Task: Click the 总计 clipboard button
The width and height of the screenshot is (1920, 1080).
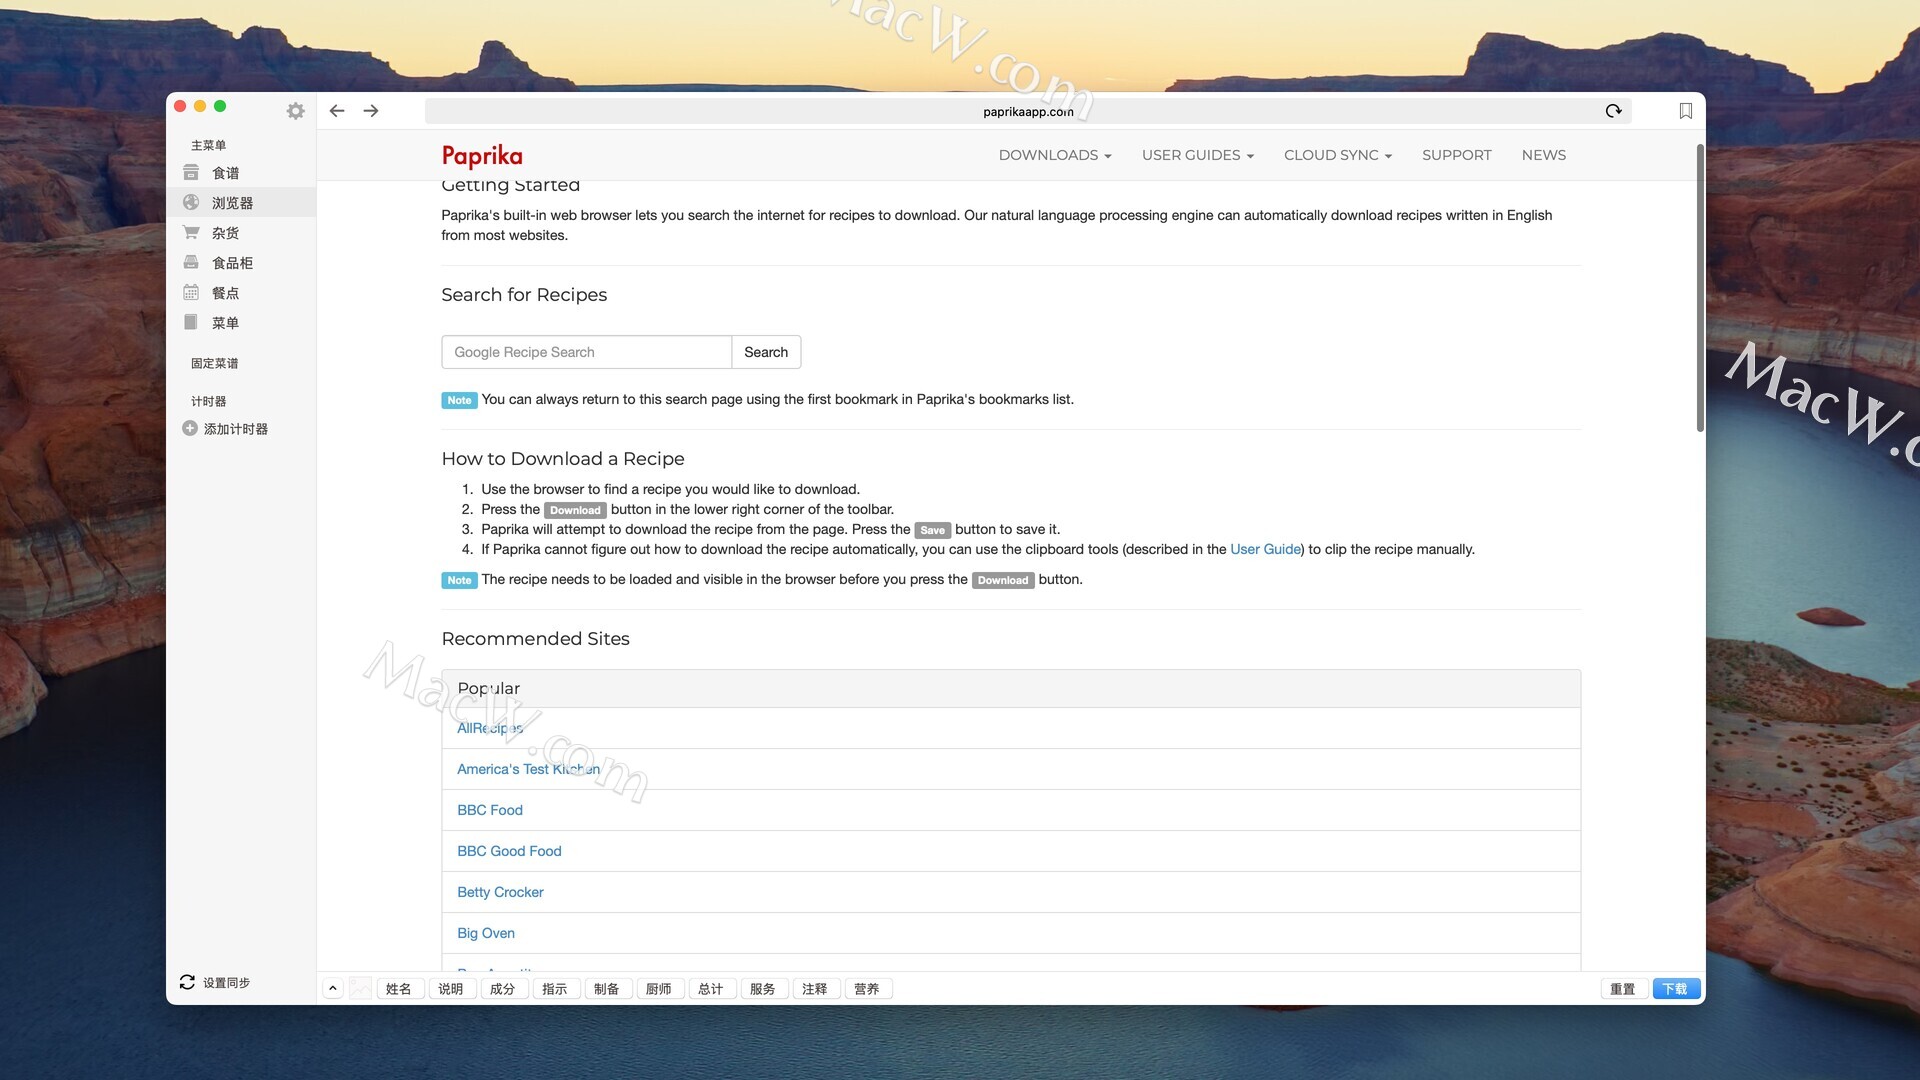Action: coord(711,989)
